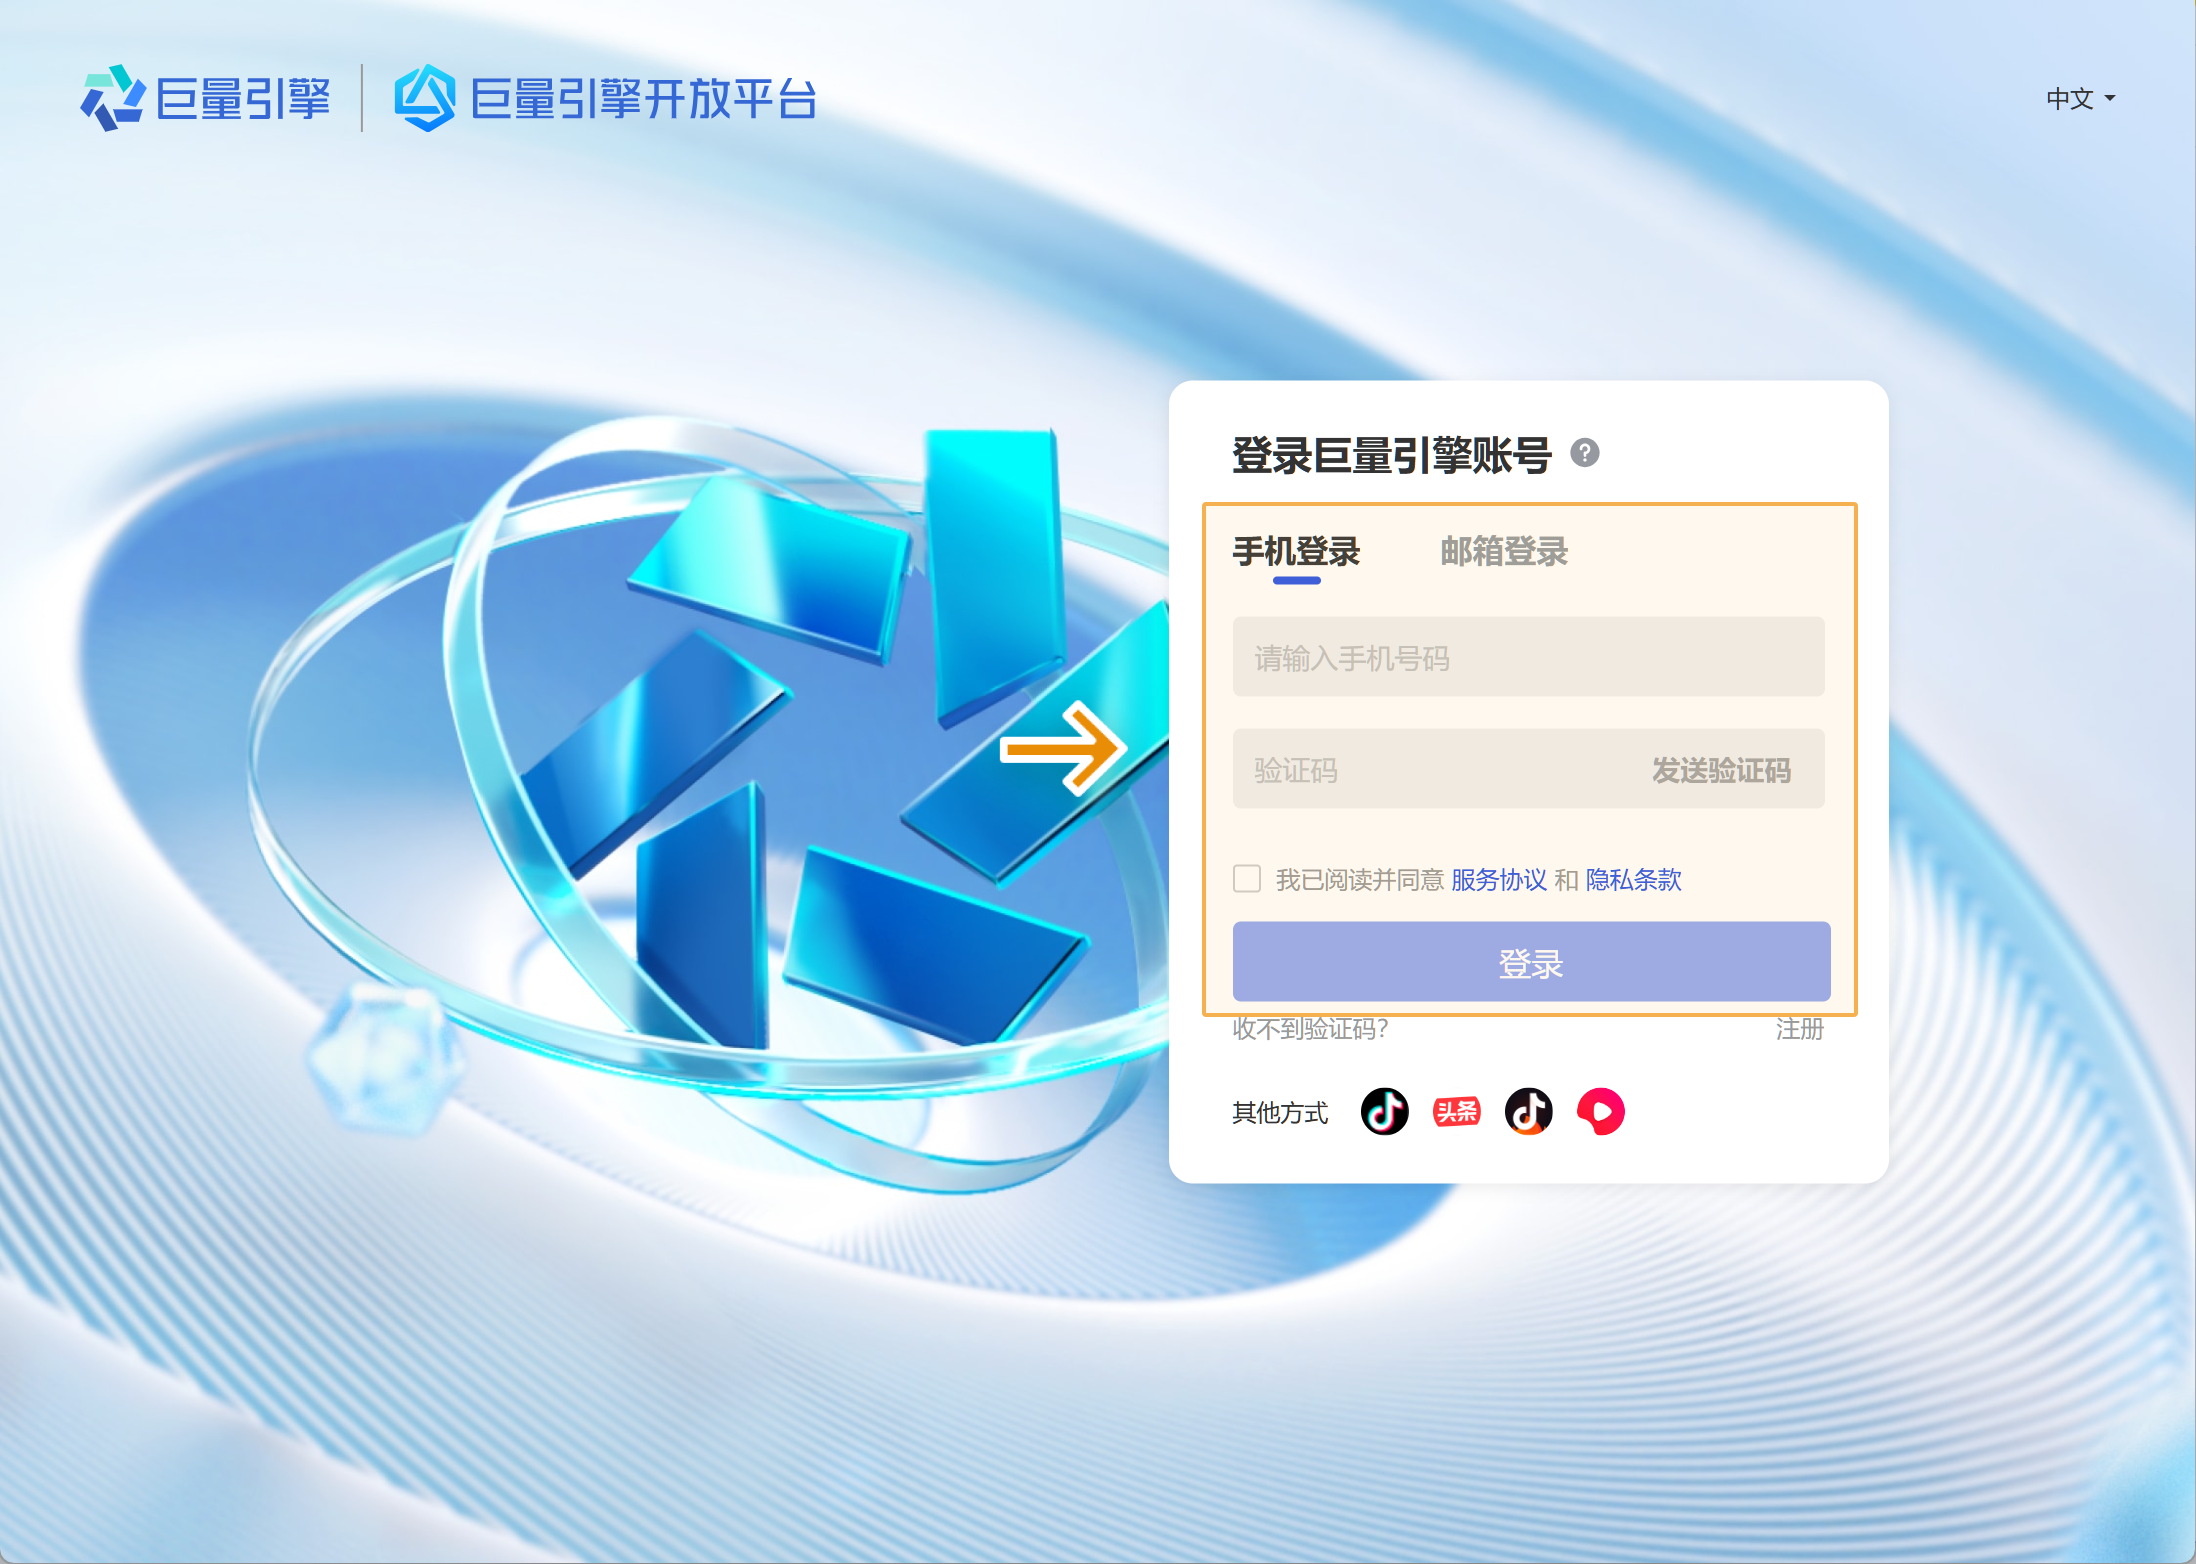Image resolution: width=2196 pixels, height=1564 pixels.
Task: Switch to the 邮箱登录 tab
Action: pyautogui.click(x=1503, y=552)
